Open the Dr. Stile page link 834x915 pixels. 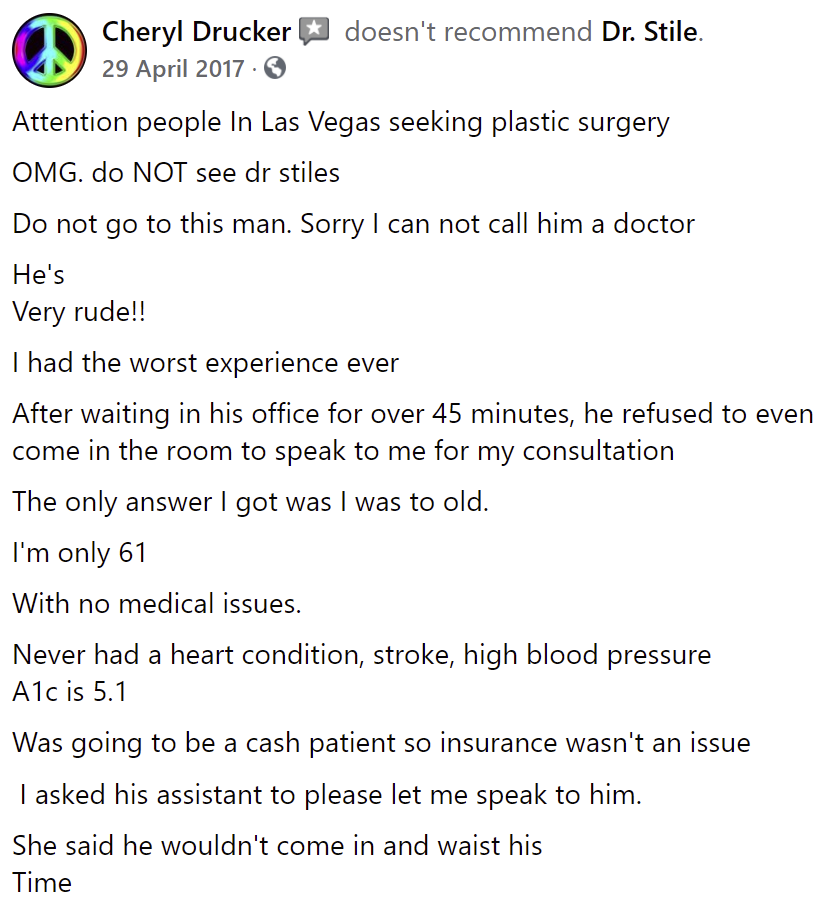tap(650, 32)
